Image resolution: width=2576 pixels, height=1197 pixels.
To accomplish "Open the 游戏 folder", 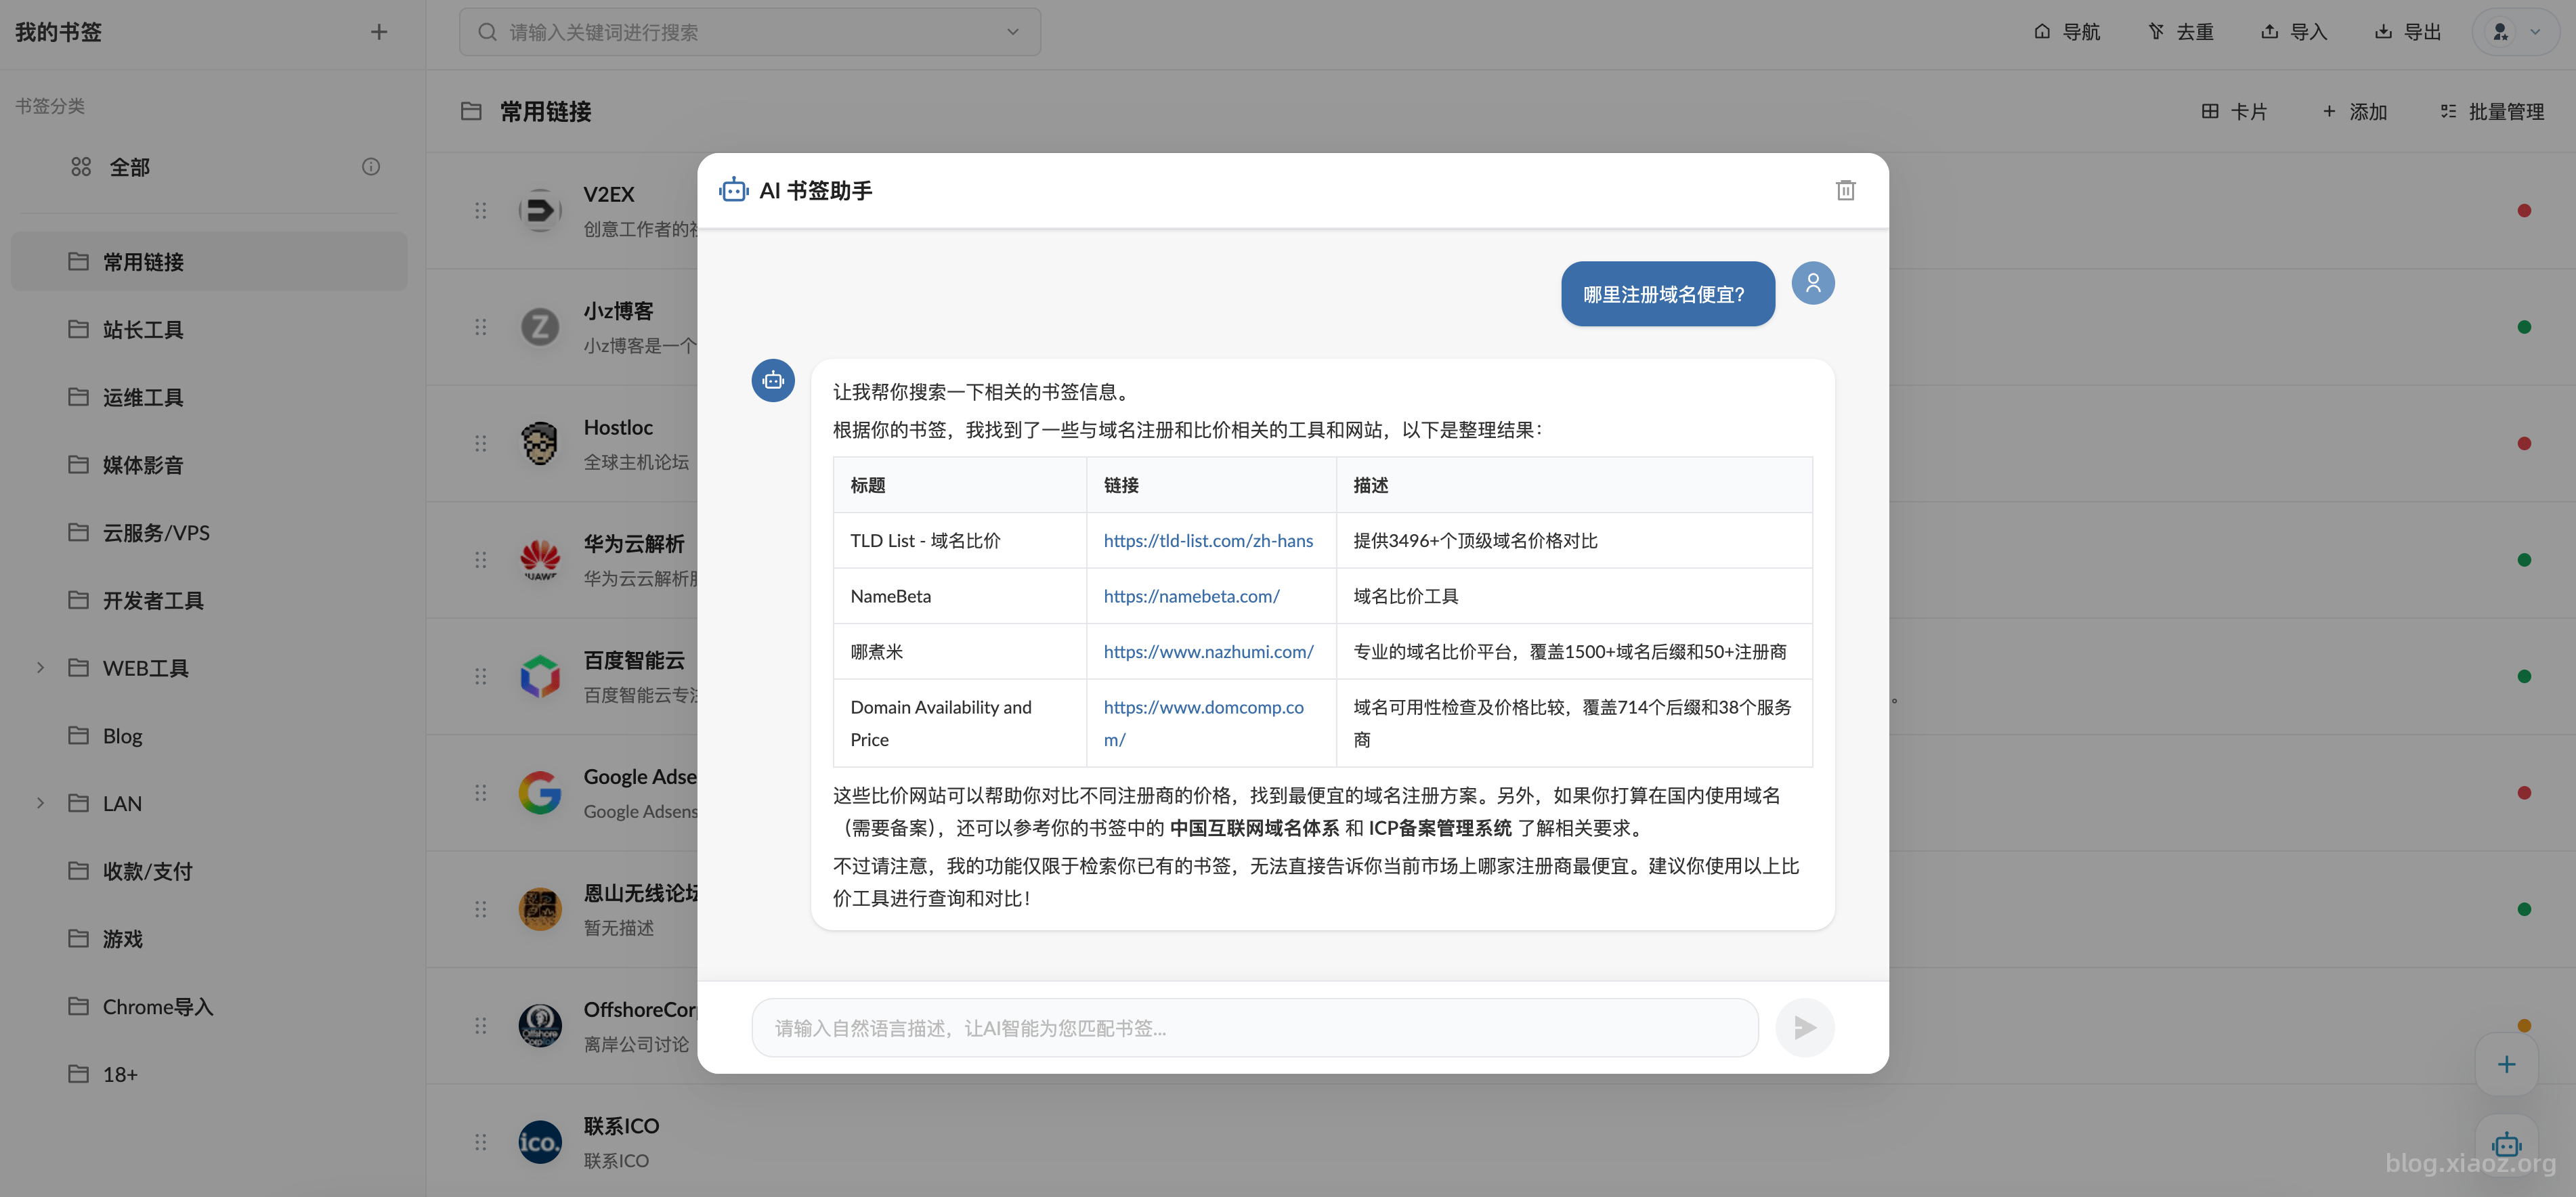I will click(209, 939).
